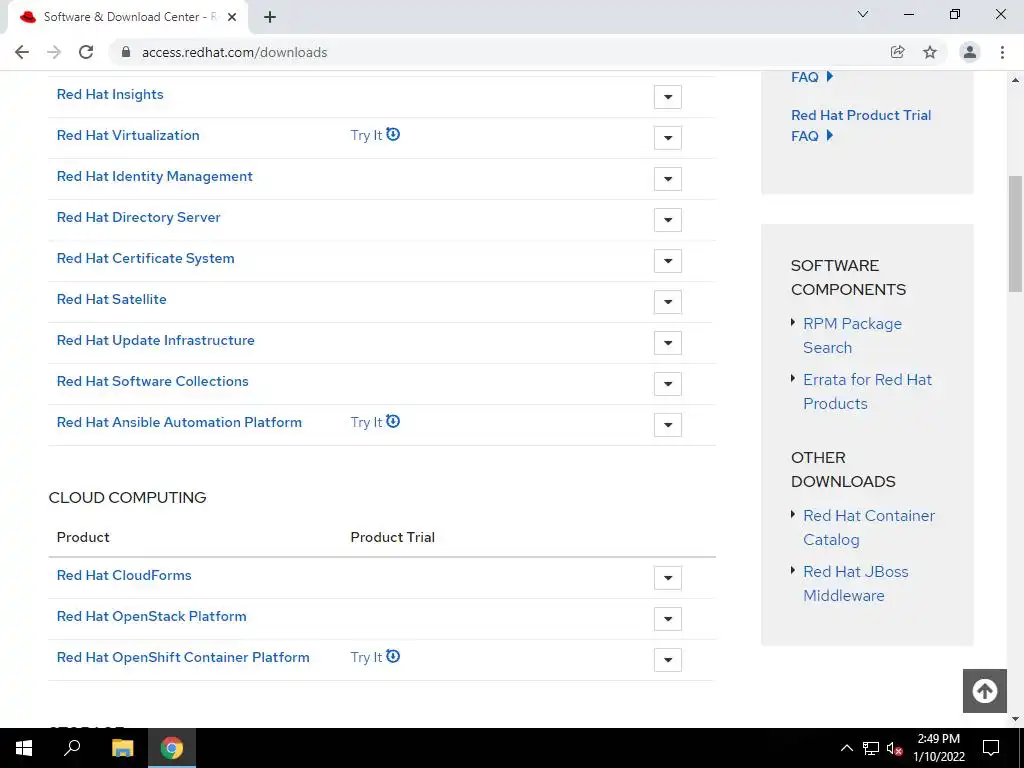Click Chrome icon in taskbar

pos(172,748)
